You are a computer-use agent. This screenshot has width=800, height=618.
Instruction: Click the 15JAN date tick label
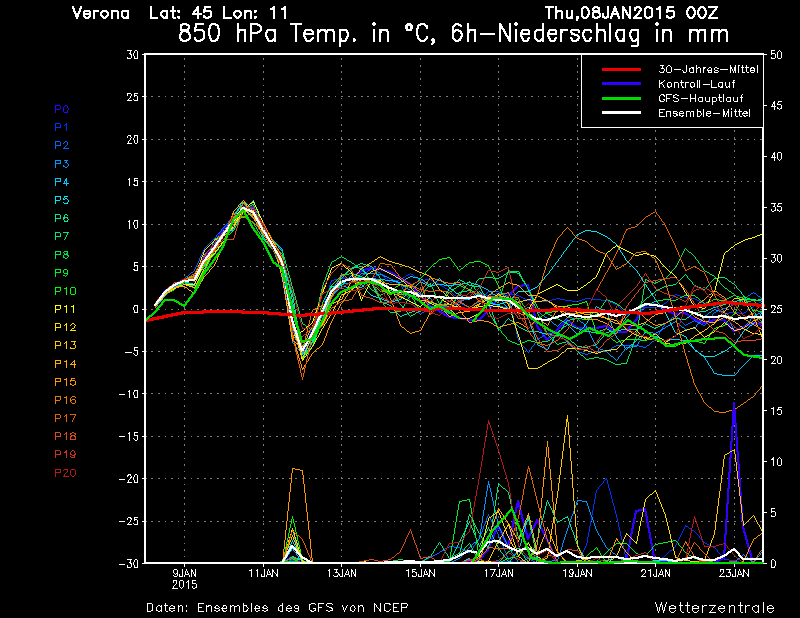pyautogui.click(x=420, y=573)
